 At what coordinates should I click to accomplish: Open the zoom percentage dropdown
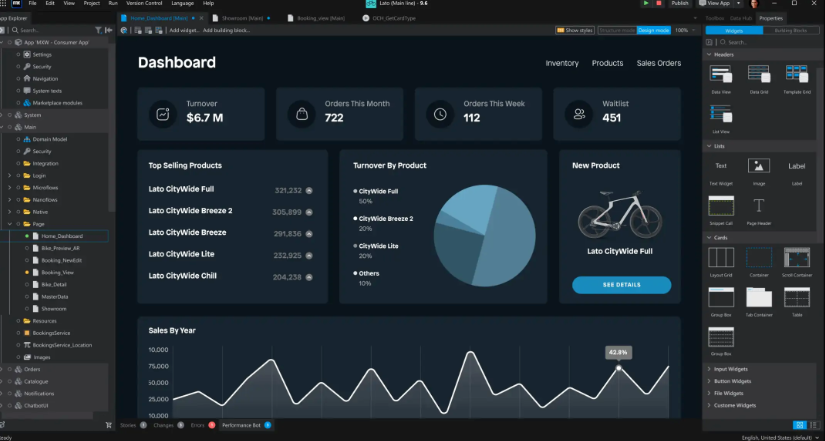point(683,31)
